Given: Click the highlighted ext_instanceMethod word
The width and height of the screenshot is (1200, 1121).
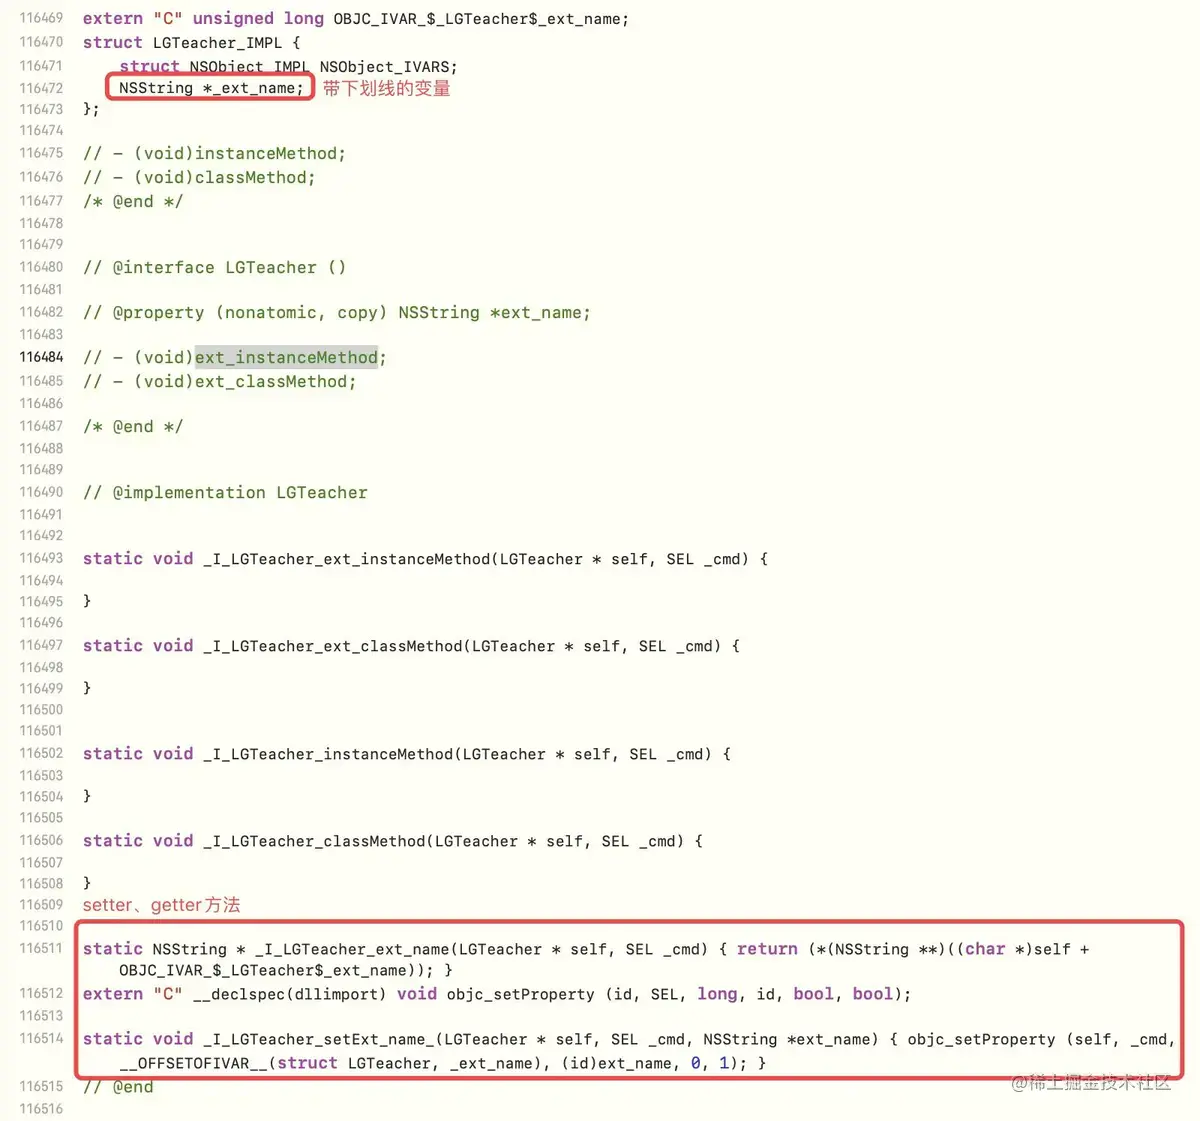Looking at the screenshot, I should (286, 358).
